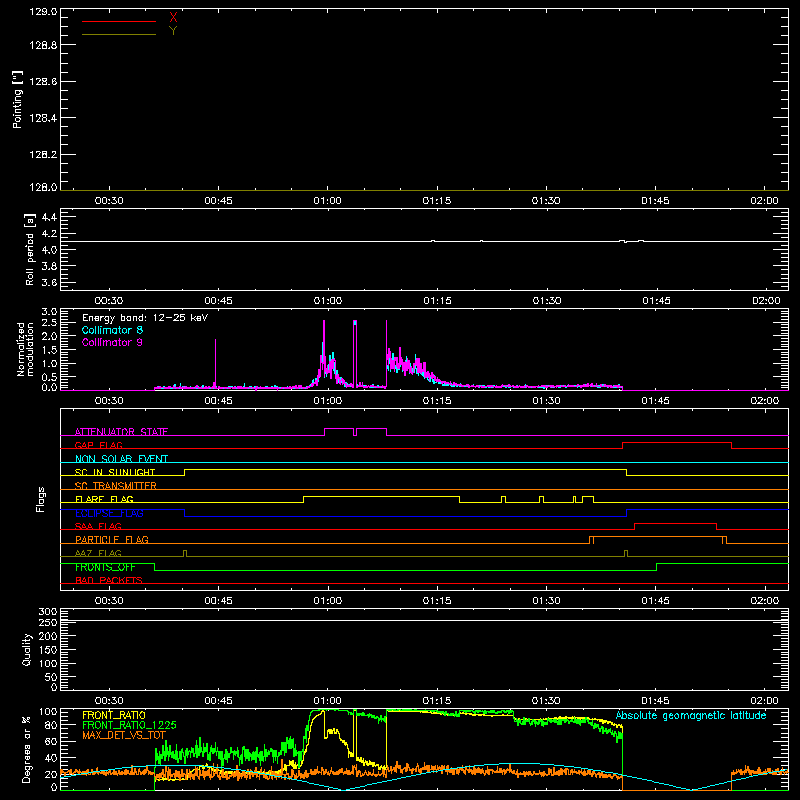The height and width of the screenshot is (800, 800).
Task: Click the FRONTS_OFF flag label
Action: (x=105, y=567)
